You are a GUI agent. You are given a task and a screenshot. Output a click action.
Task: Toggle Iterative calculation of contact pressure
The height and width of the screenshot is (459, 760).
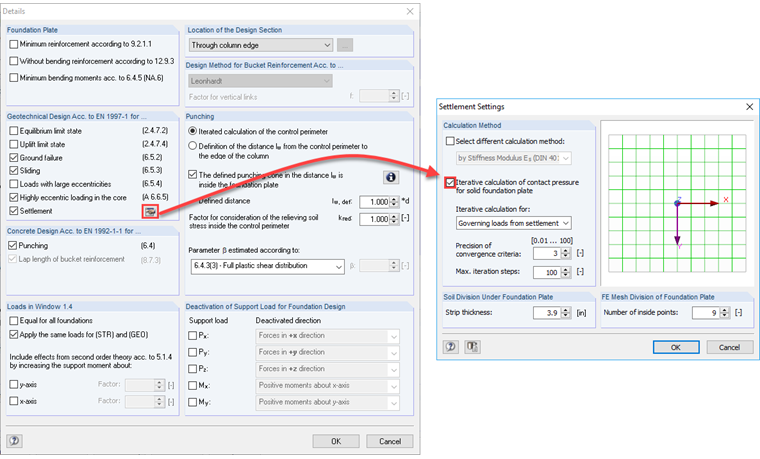coord(450,182)
